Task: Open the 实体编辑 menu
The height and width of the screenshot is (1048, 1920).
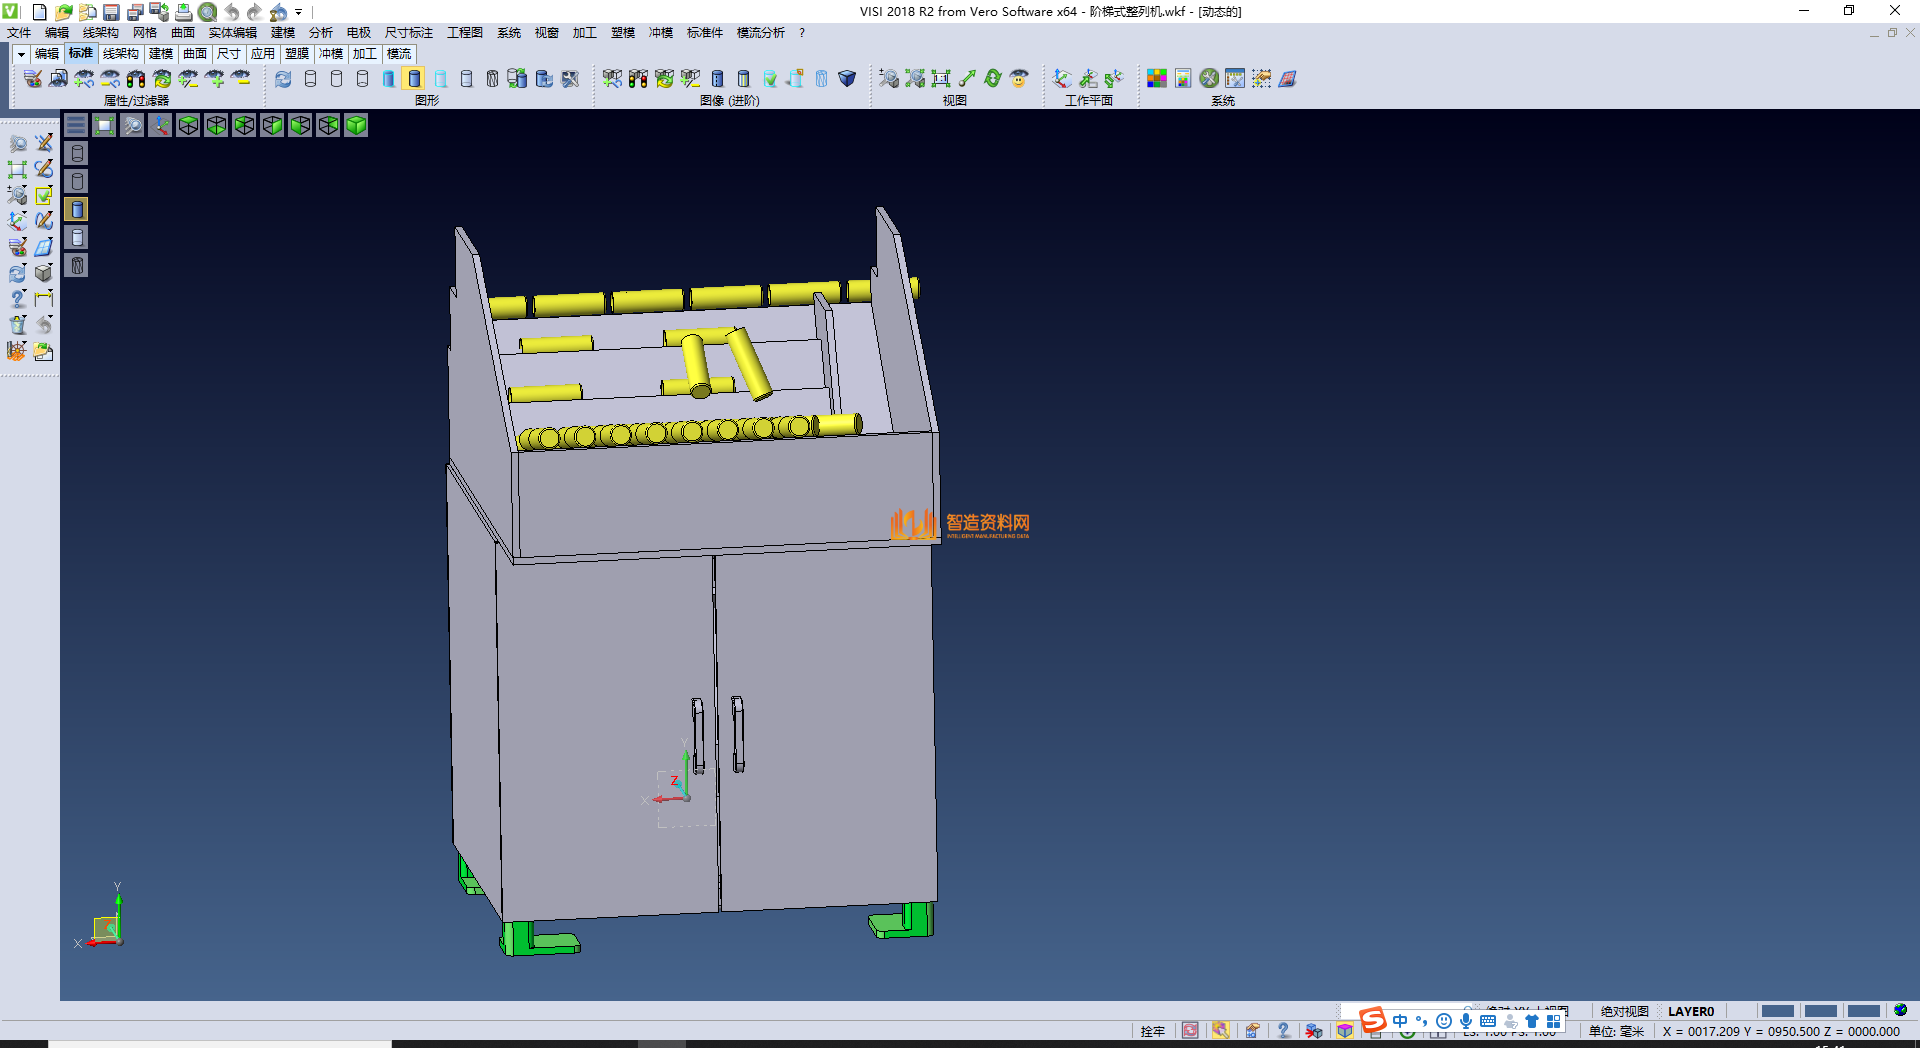Action: pyautogui.click(x=232, y=33)
